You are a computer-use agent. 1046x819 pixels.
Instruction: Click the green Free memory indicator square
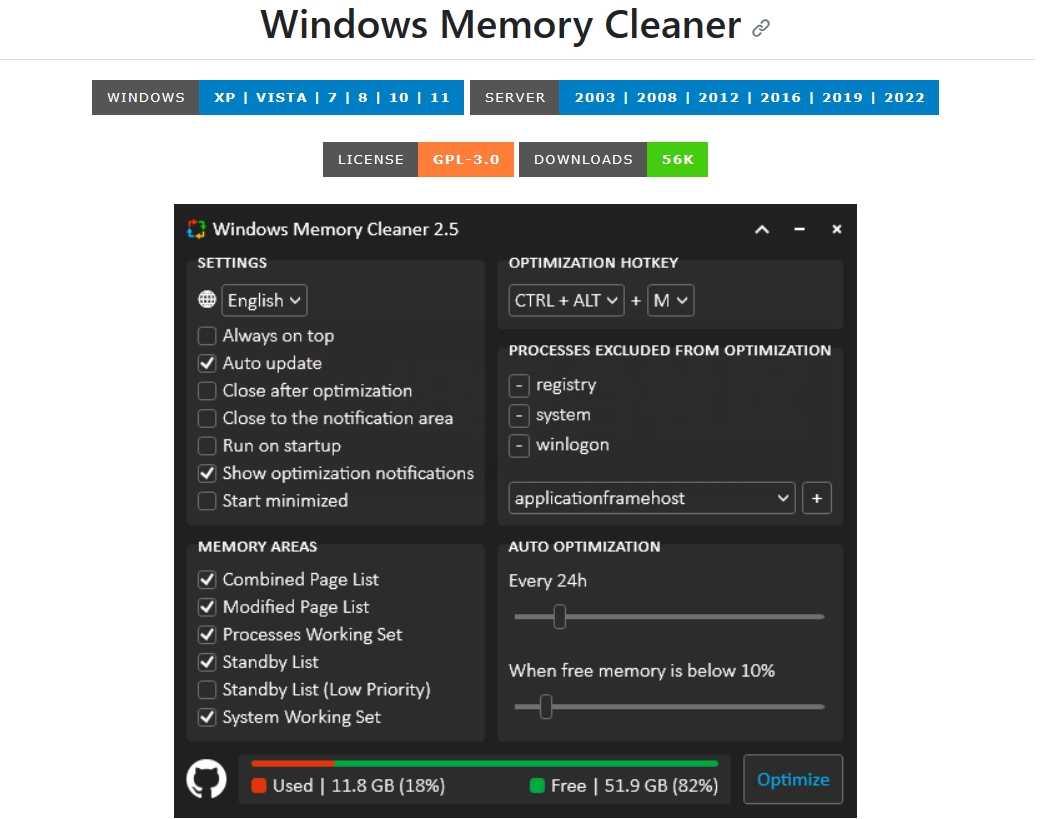[537, 786]
